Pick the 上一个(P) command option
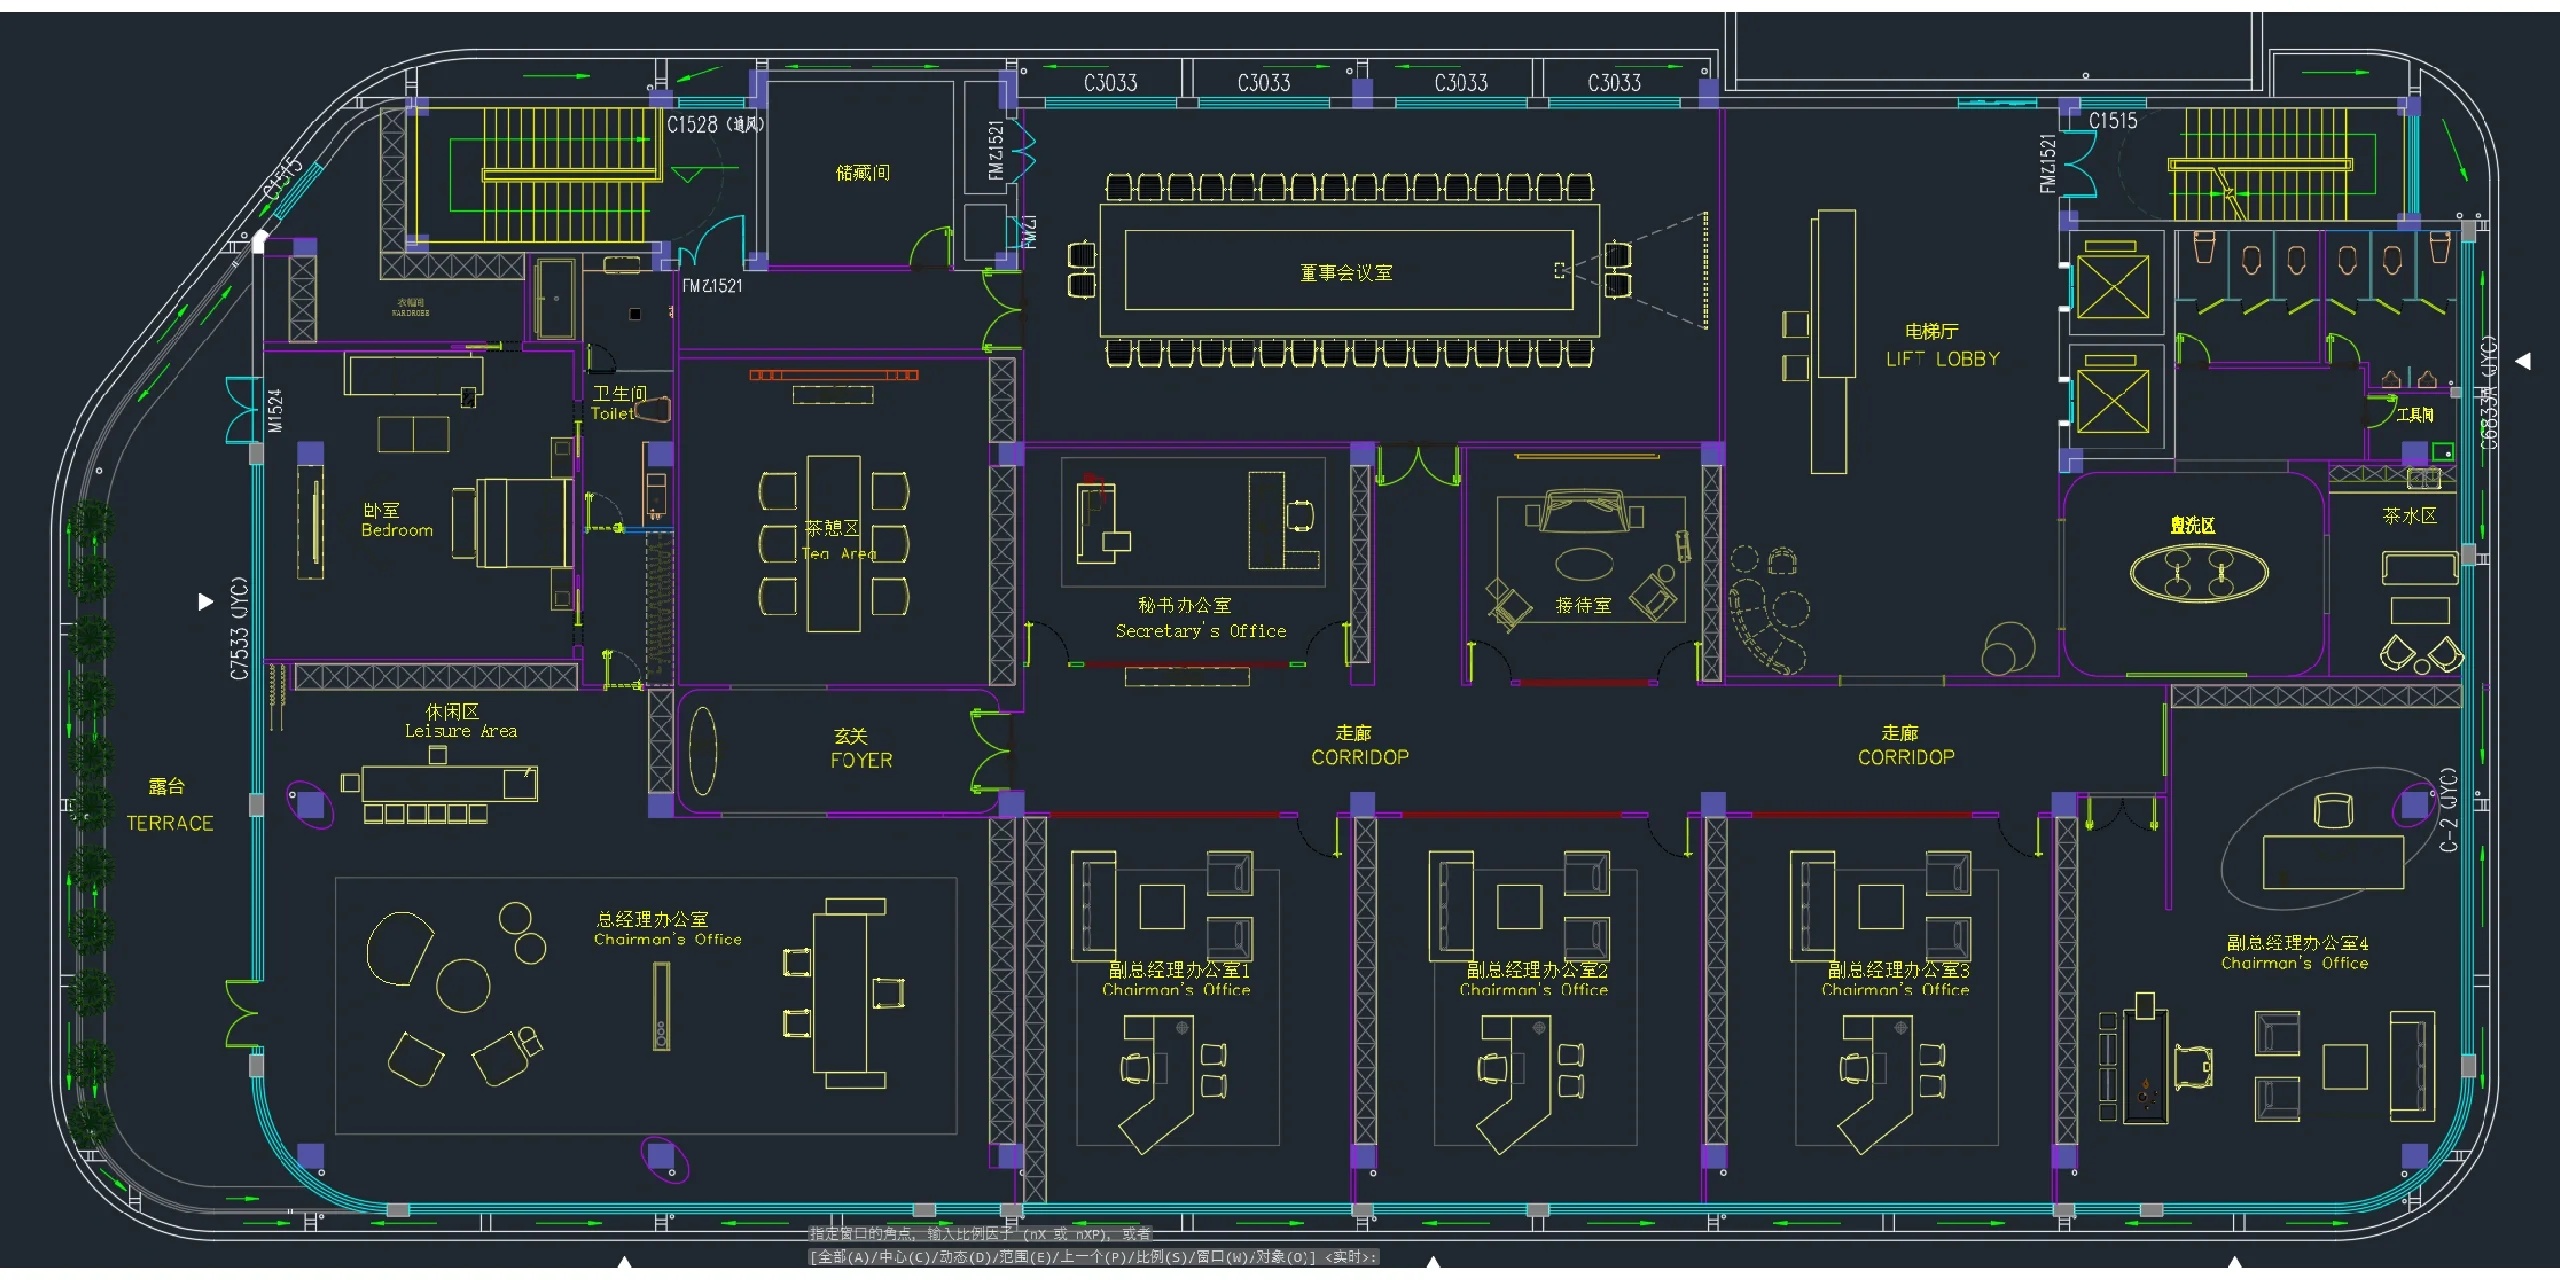This screenshot has width=2560, height=1280. click(x=1092, y=1257)
